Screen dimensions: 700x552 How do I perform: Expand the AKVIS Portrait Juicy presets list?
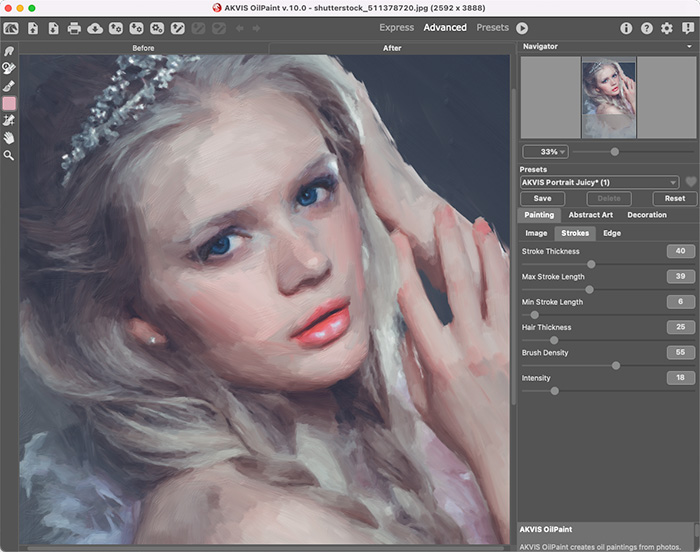point(674,182)
